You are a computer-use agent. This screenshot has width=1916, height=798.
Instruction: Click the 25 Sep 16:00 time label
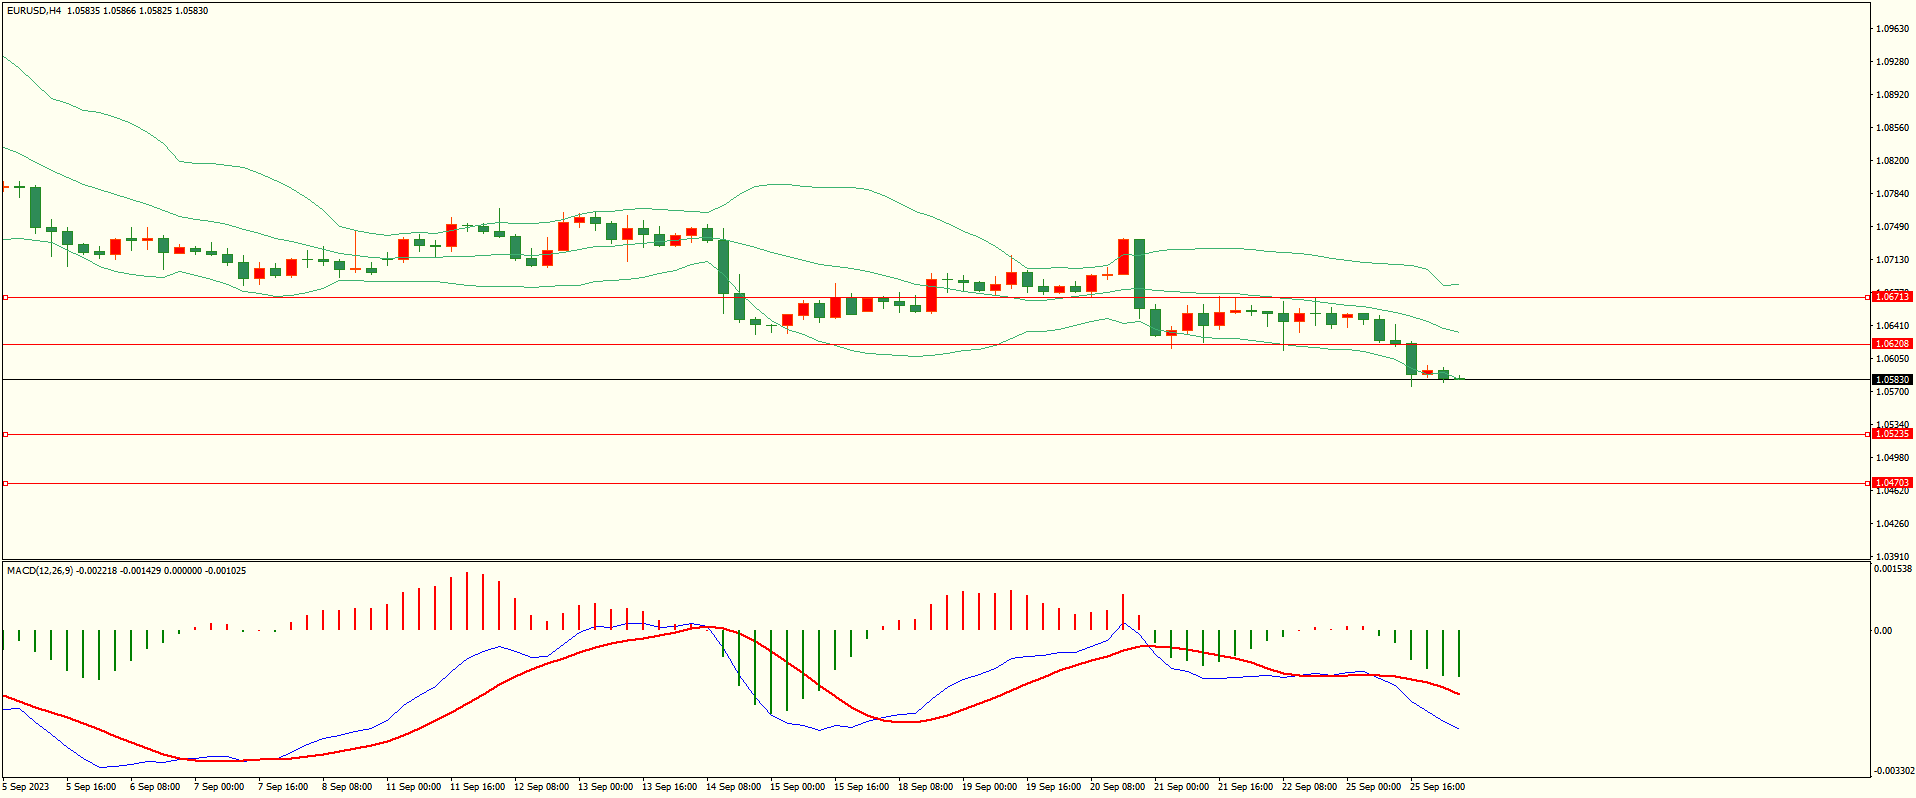[1437, 787]
